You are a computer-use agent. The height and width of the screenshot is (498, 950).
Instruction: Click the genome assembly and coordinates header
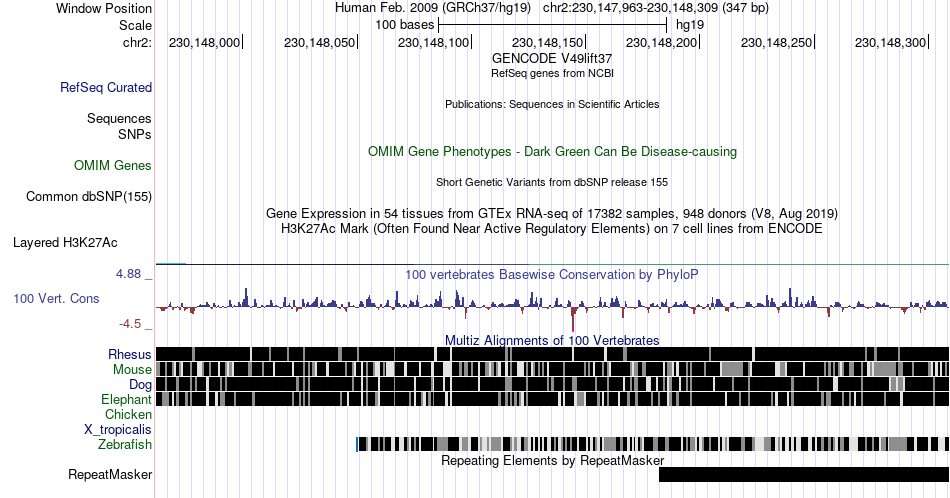pyautogui.click(x=552, y=8)
